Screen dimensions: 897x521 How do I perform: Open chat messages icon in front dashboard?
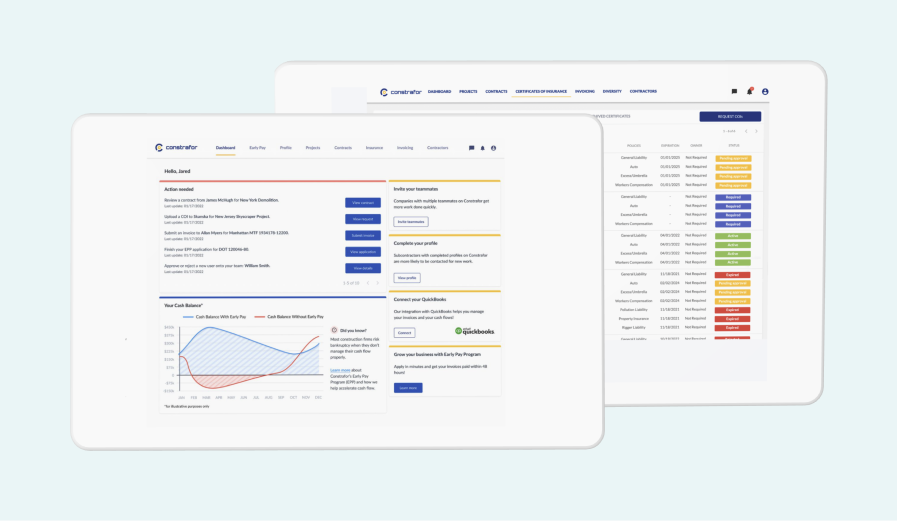(471, 148)
